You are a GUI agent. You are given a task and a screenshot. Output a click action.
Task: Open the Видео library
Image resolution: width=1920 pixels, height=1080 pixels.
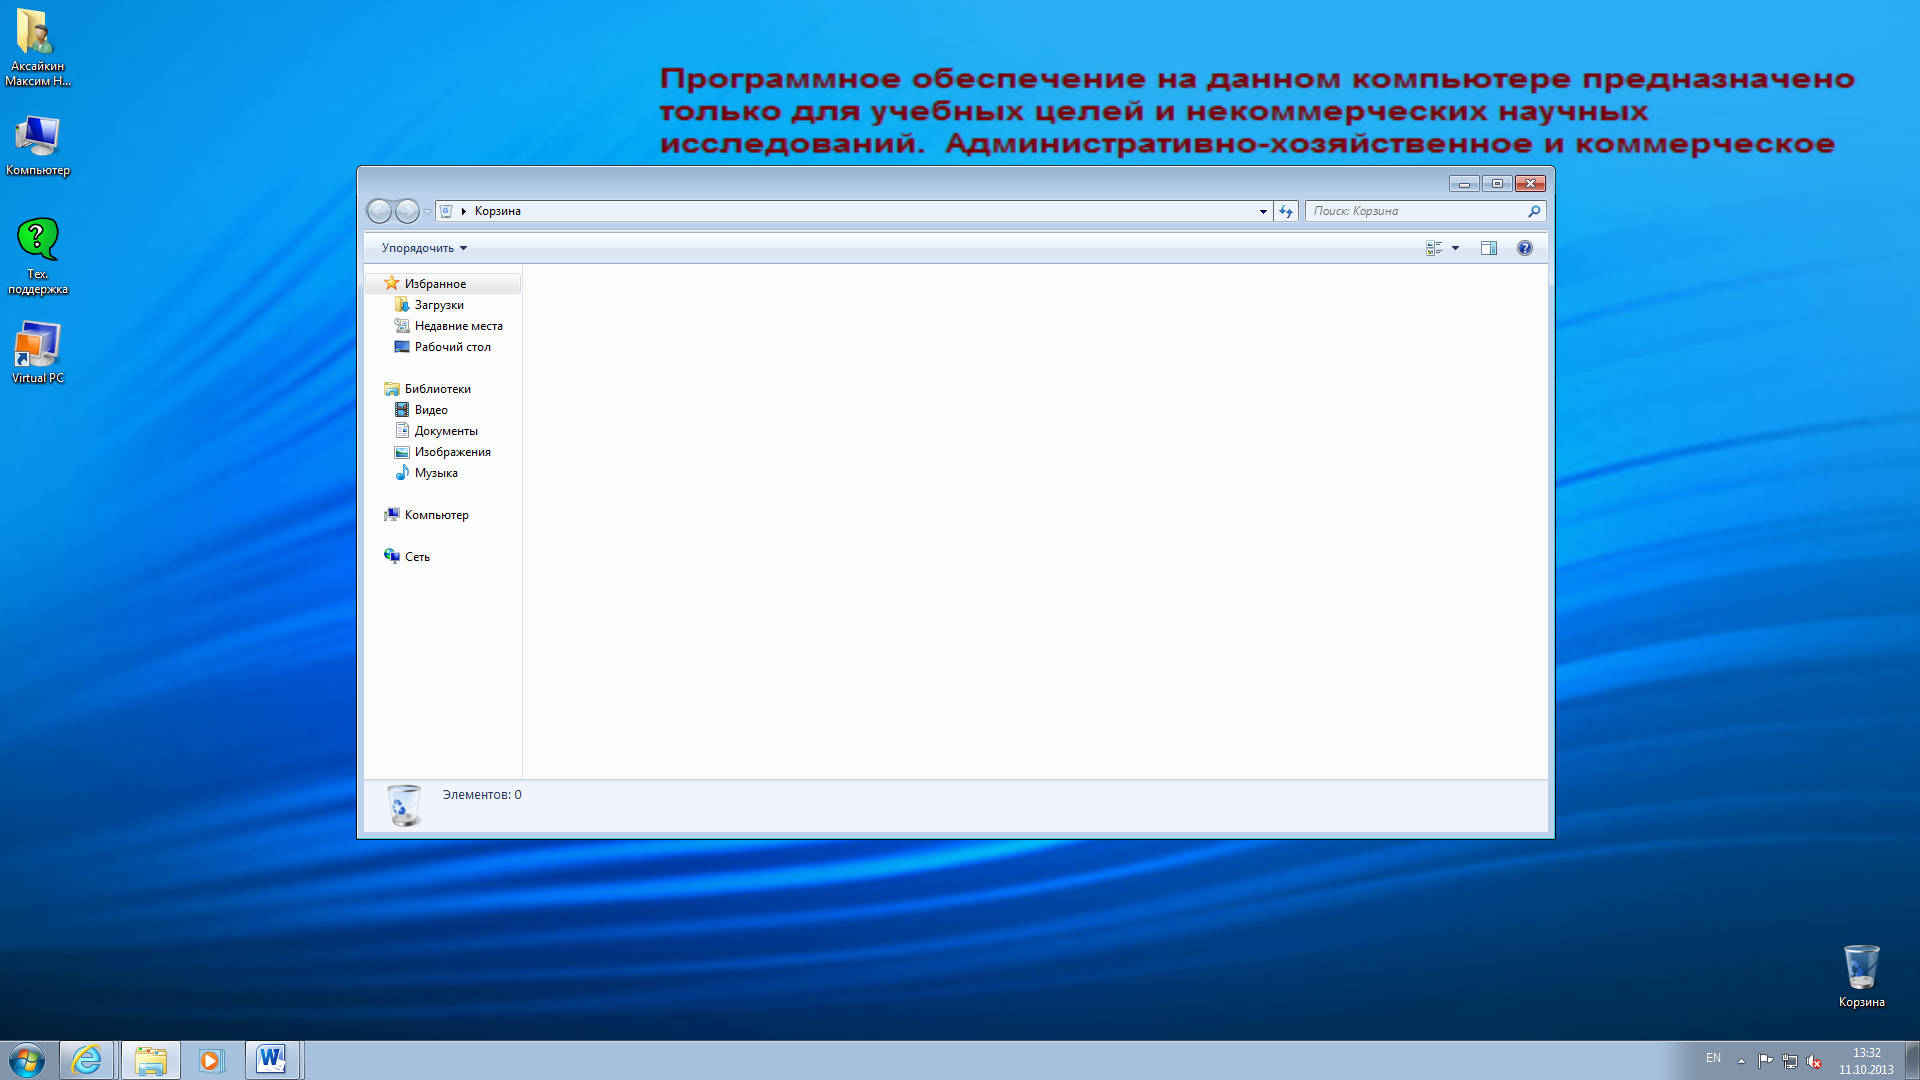tap(431, 410)
